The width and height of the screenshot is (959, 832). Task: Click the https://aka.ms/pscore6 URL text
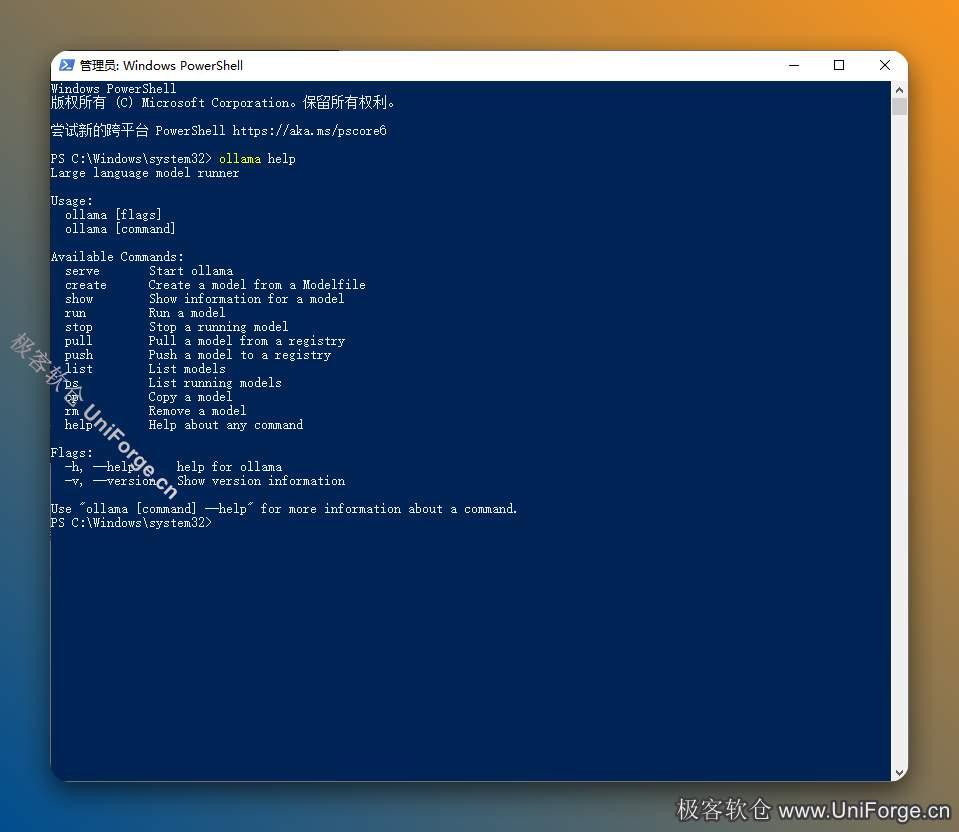pyautogui.click(x=309, y=131)
